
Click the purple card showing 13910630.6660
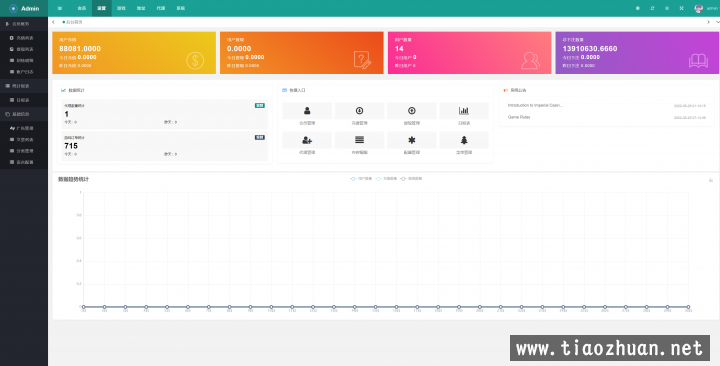pyautogui.click(x=637, y=52)
